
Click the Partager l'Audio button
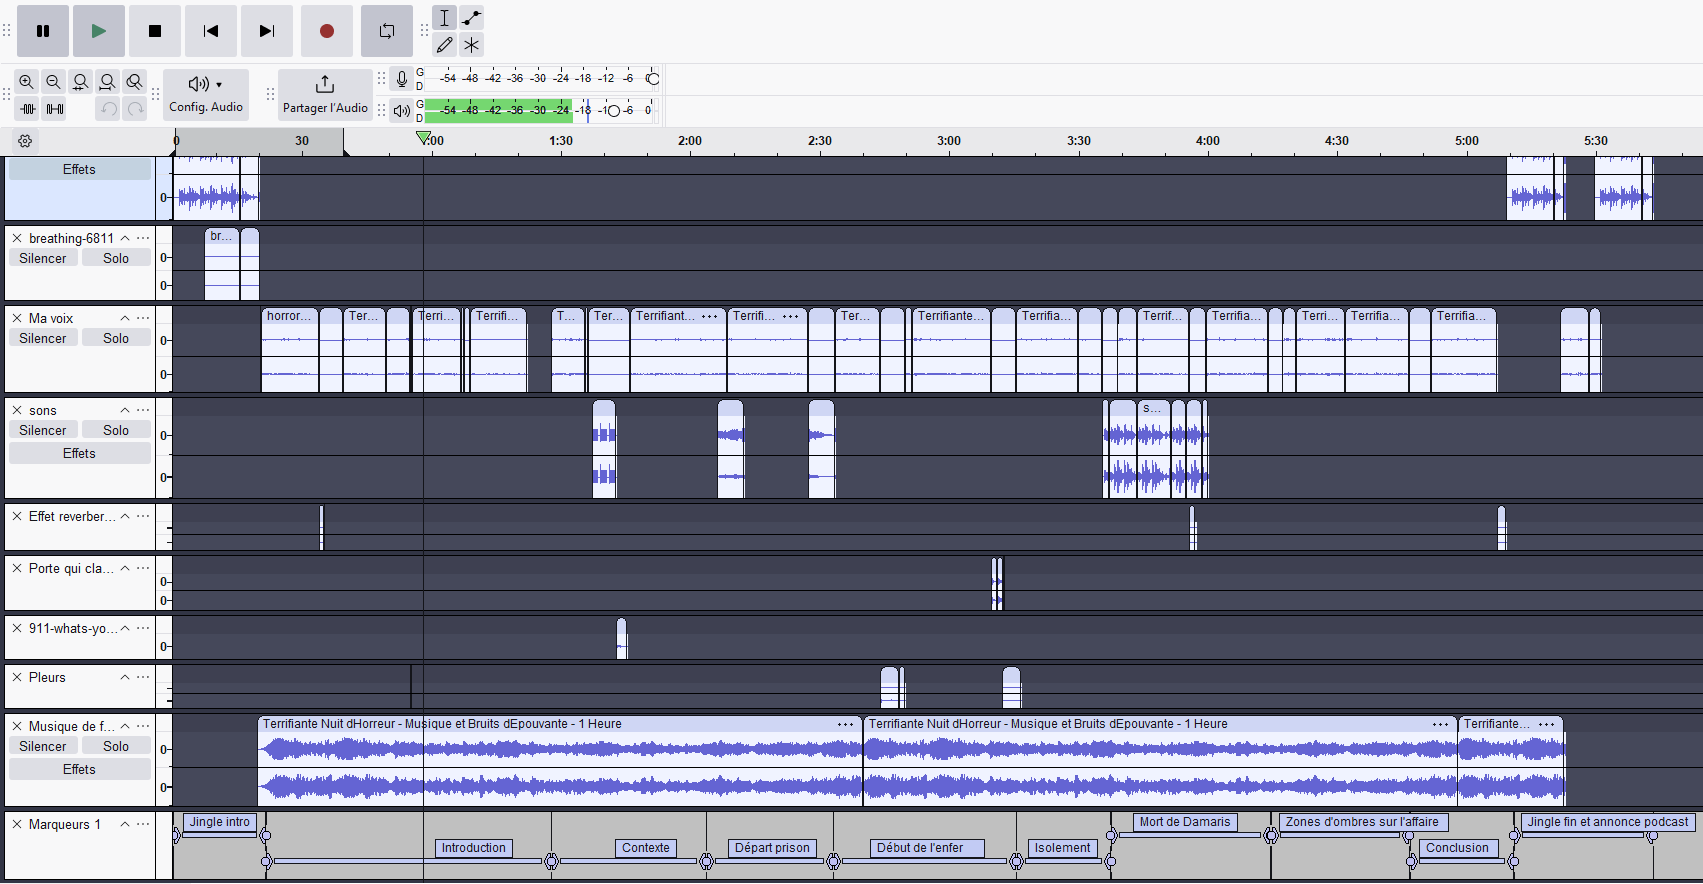(x=325, y=94)
